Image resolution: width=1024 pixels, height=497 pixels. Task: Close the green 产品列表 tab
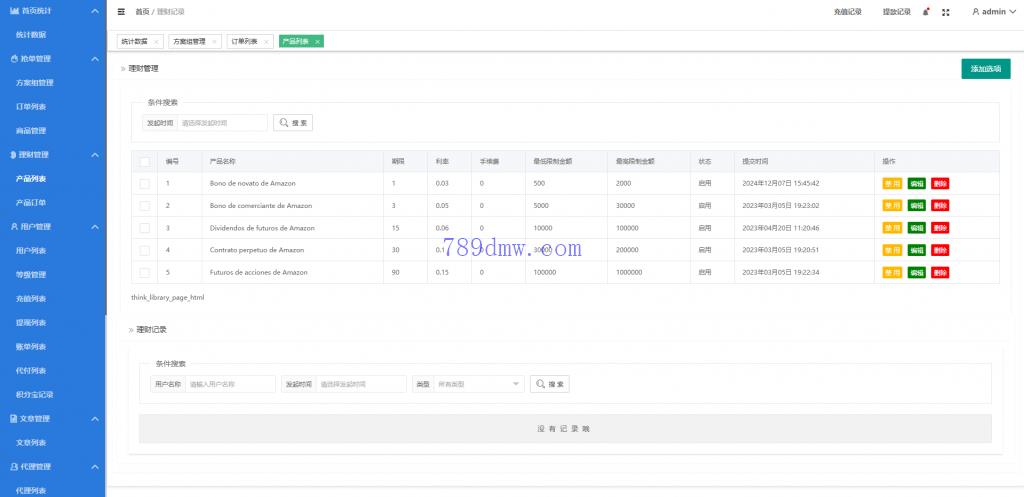(x=317, y=42)
